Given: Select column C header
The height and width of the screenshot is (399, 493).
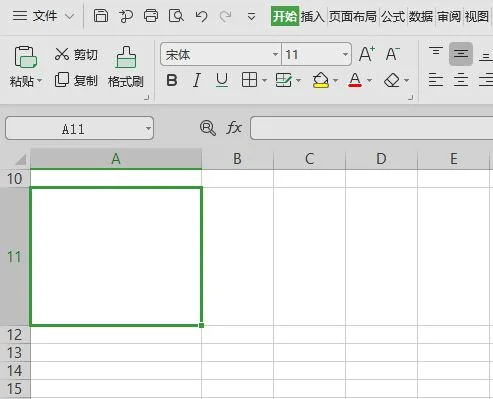Looking at the screenshot, I should (310, 159).
